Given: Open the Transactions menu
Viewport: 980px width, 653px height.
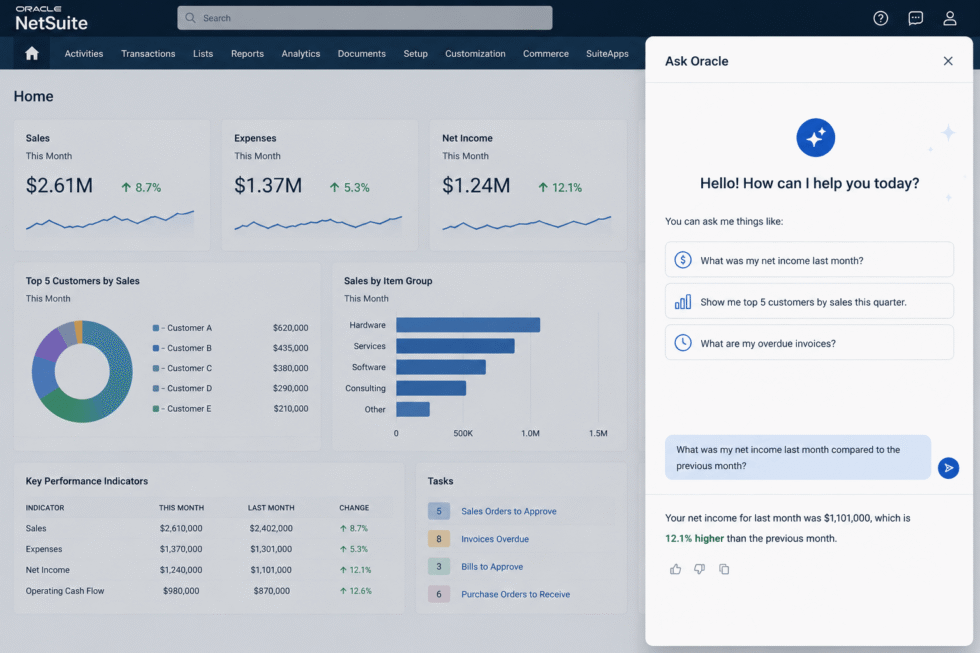Looking at the screenshot, I should point(148,54).
